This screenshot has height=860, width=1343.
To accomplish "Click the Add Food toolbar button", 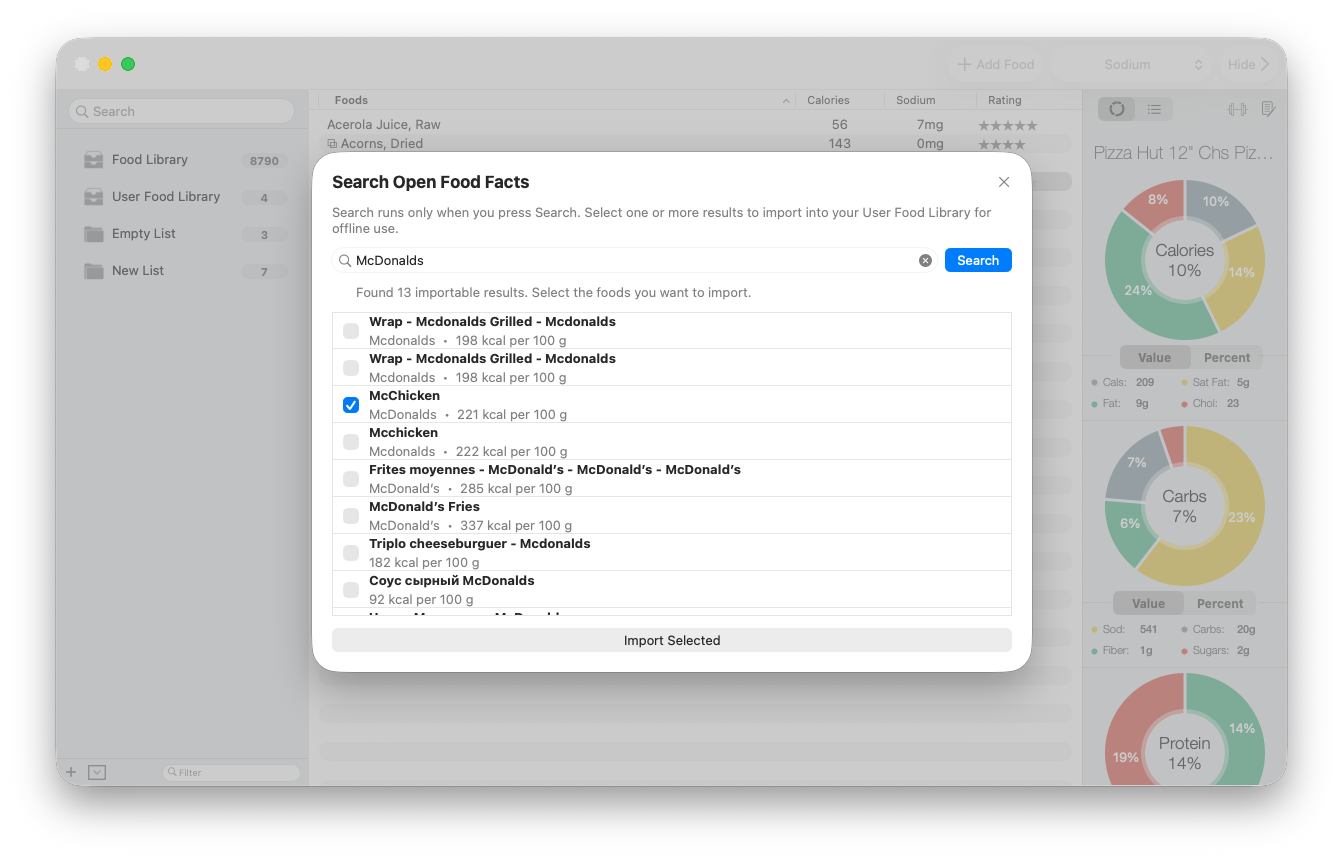I will (x=996, y=64).
